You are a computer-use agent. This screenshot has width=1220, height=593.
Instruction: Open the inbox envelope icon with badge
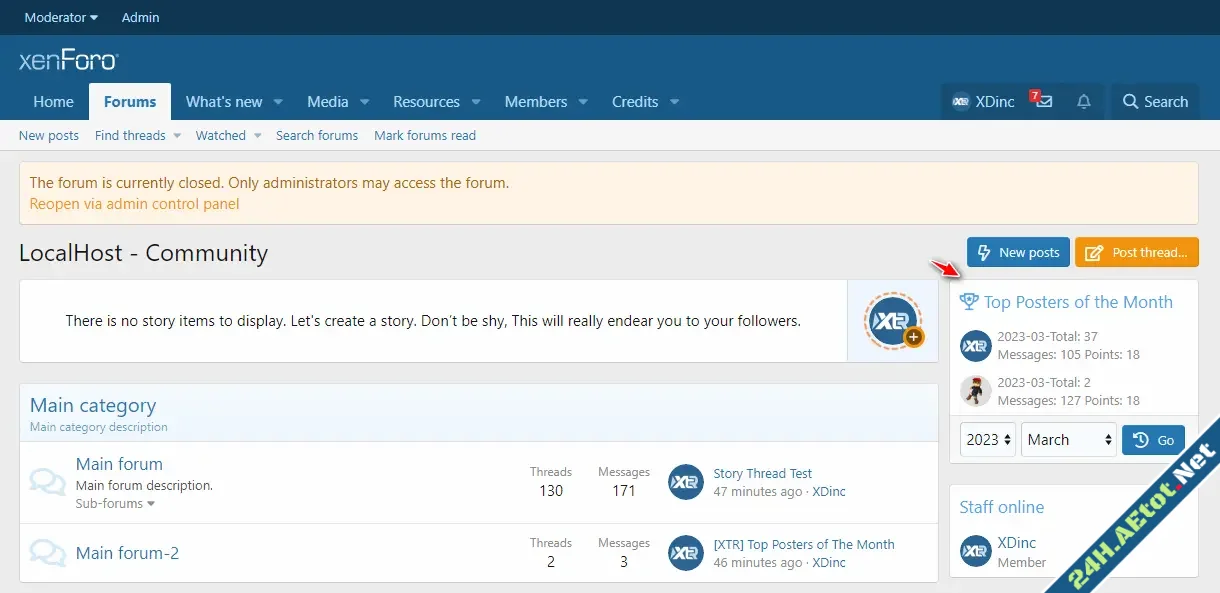(x=1043, y=102)
